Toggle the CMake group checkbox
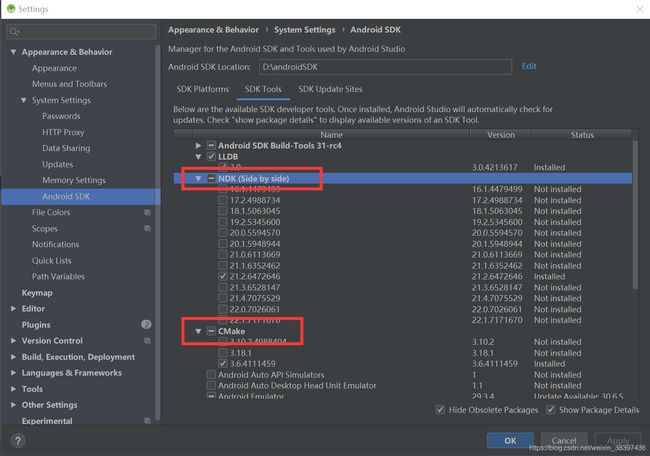 [211, 331]
